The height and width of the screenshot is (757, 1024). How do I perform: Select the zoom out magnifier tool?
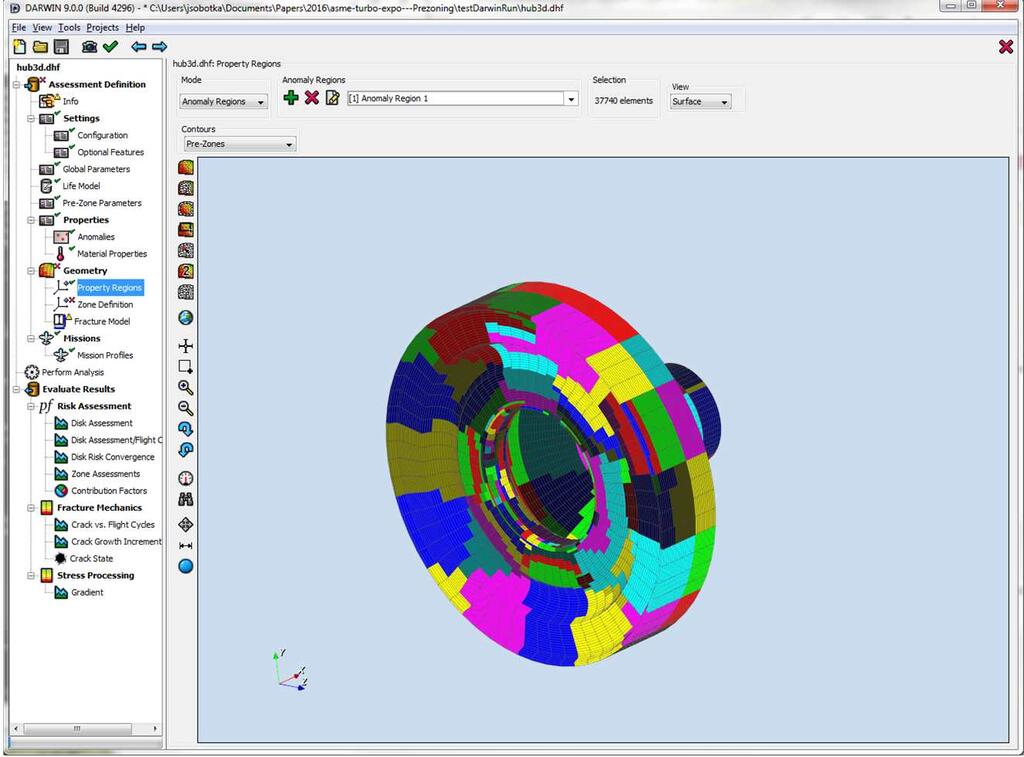point(185,408)
